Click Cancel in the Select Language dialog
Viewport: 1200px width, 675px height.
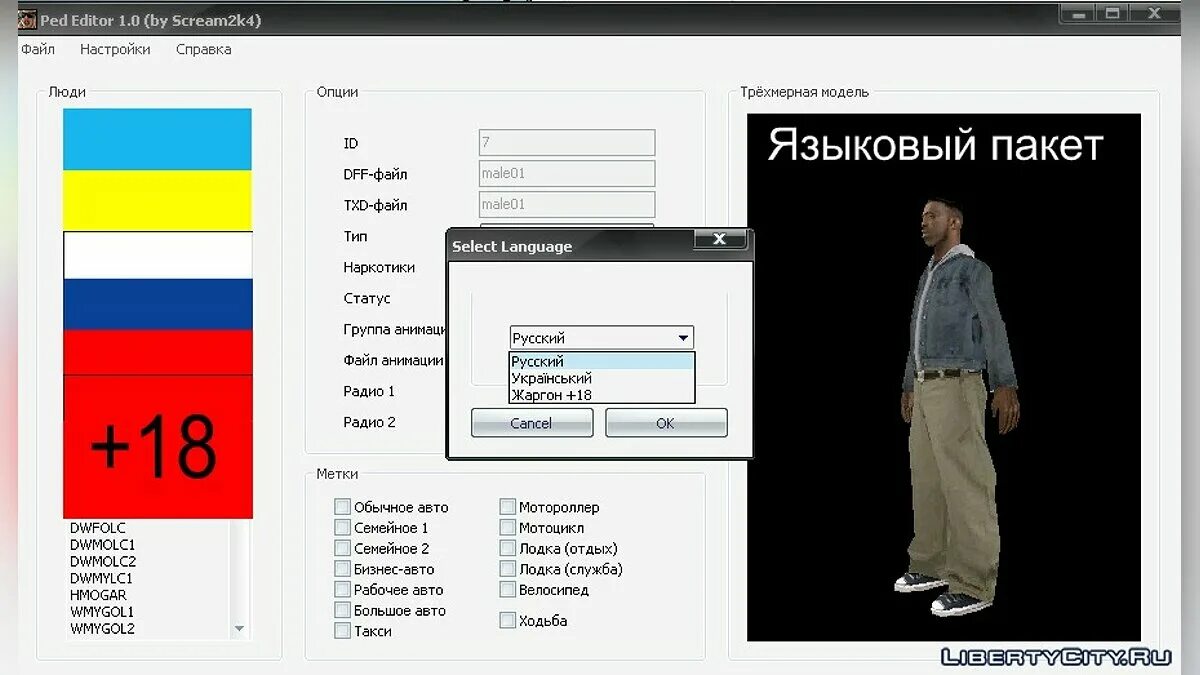(x=531, y=422)
